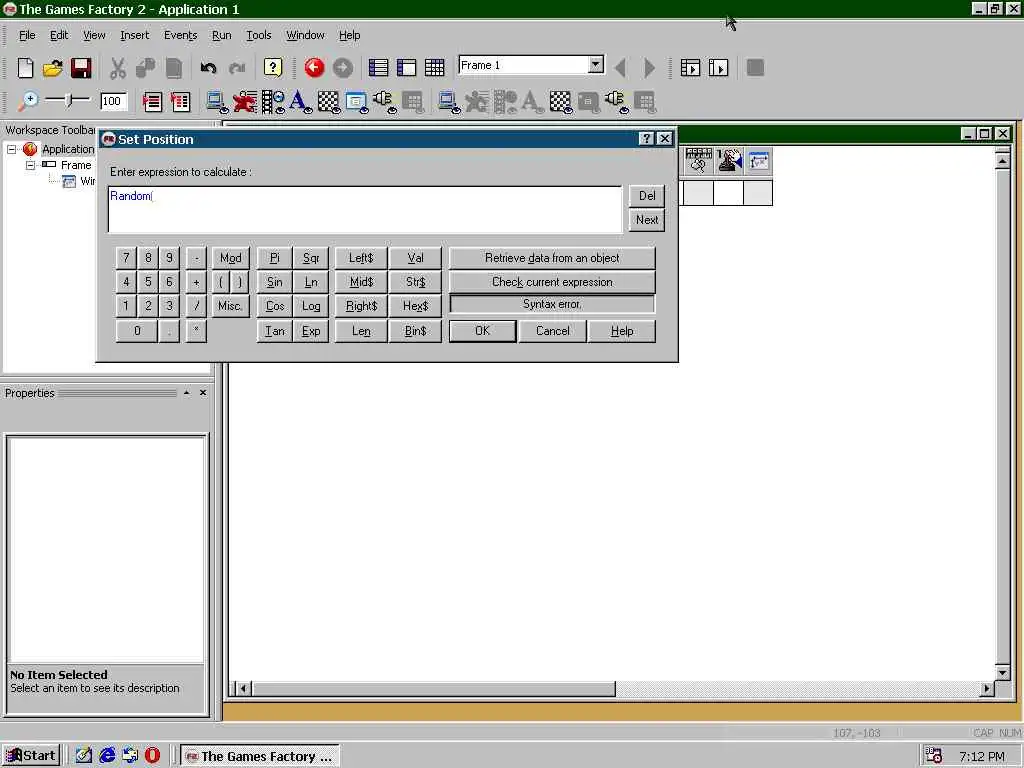Click the film strip filter icon
This screenshot has height=768, width=1024.
point(273,102)
